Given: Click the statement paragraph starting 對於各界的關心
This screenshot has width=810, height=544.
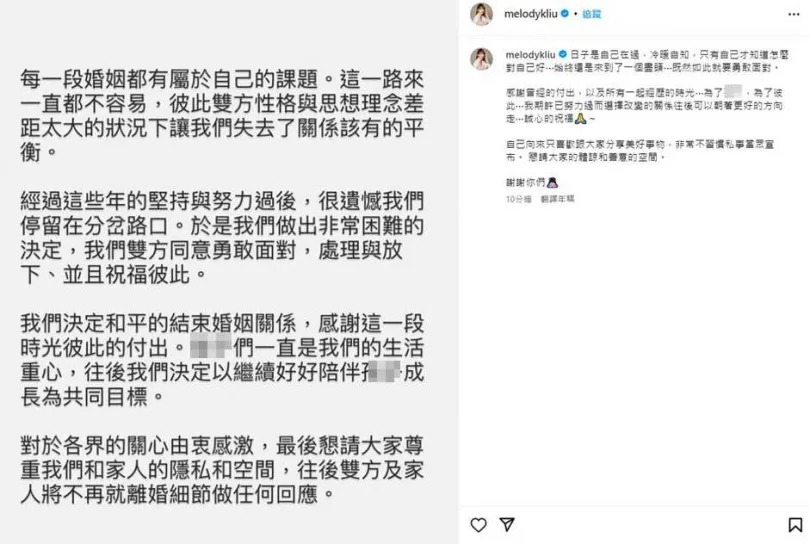Looking at the screenshot, I should [x=222, y=470].
